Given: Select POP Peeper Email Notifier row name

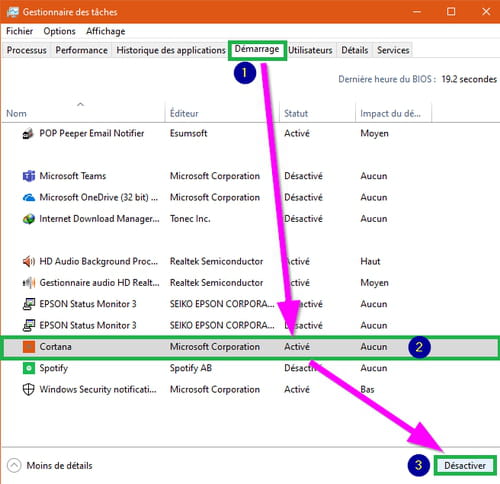Looking at the screenshot, I should (x=92, y=133).
